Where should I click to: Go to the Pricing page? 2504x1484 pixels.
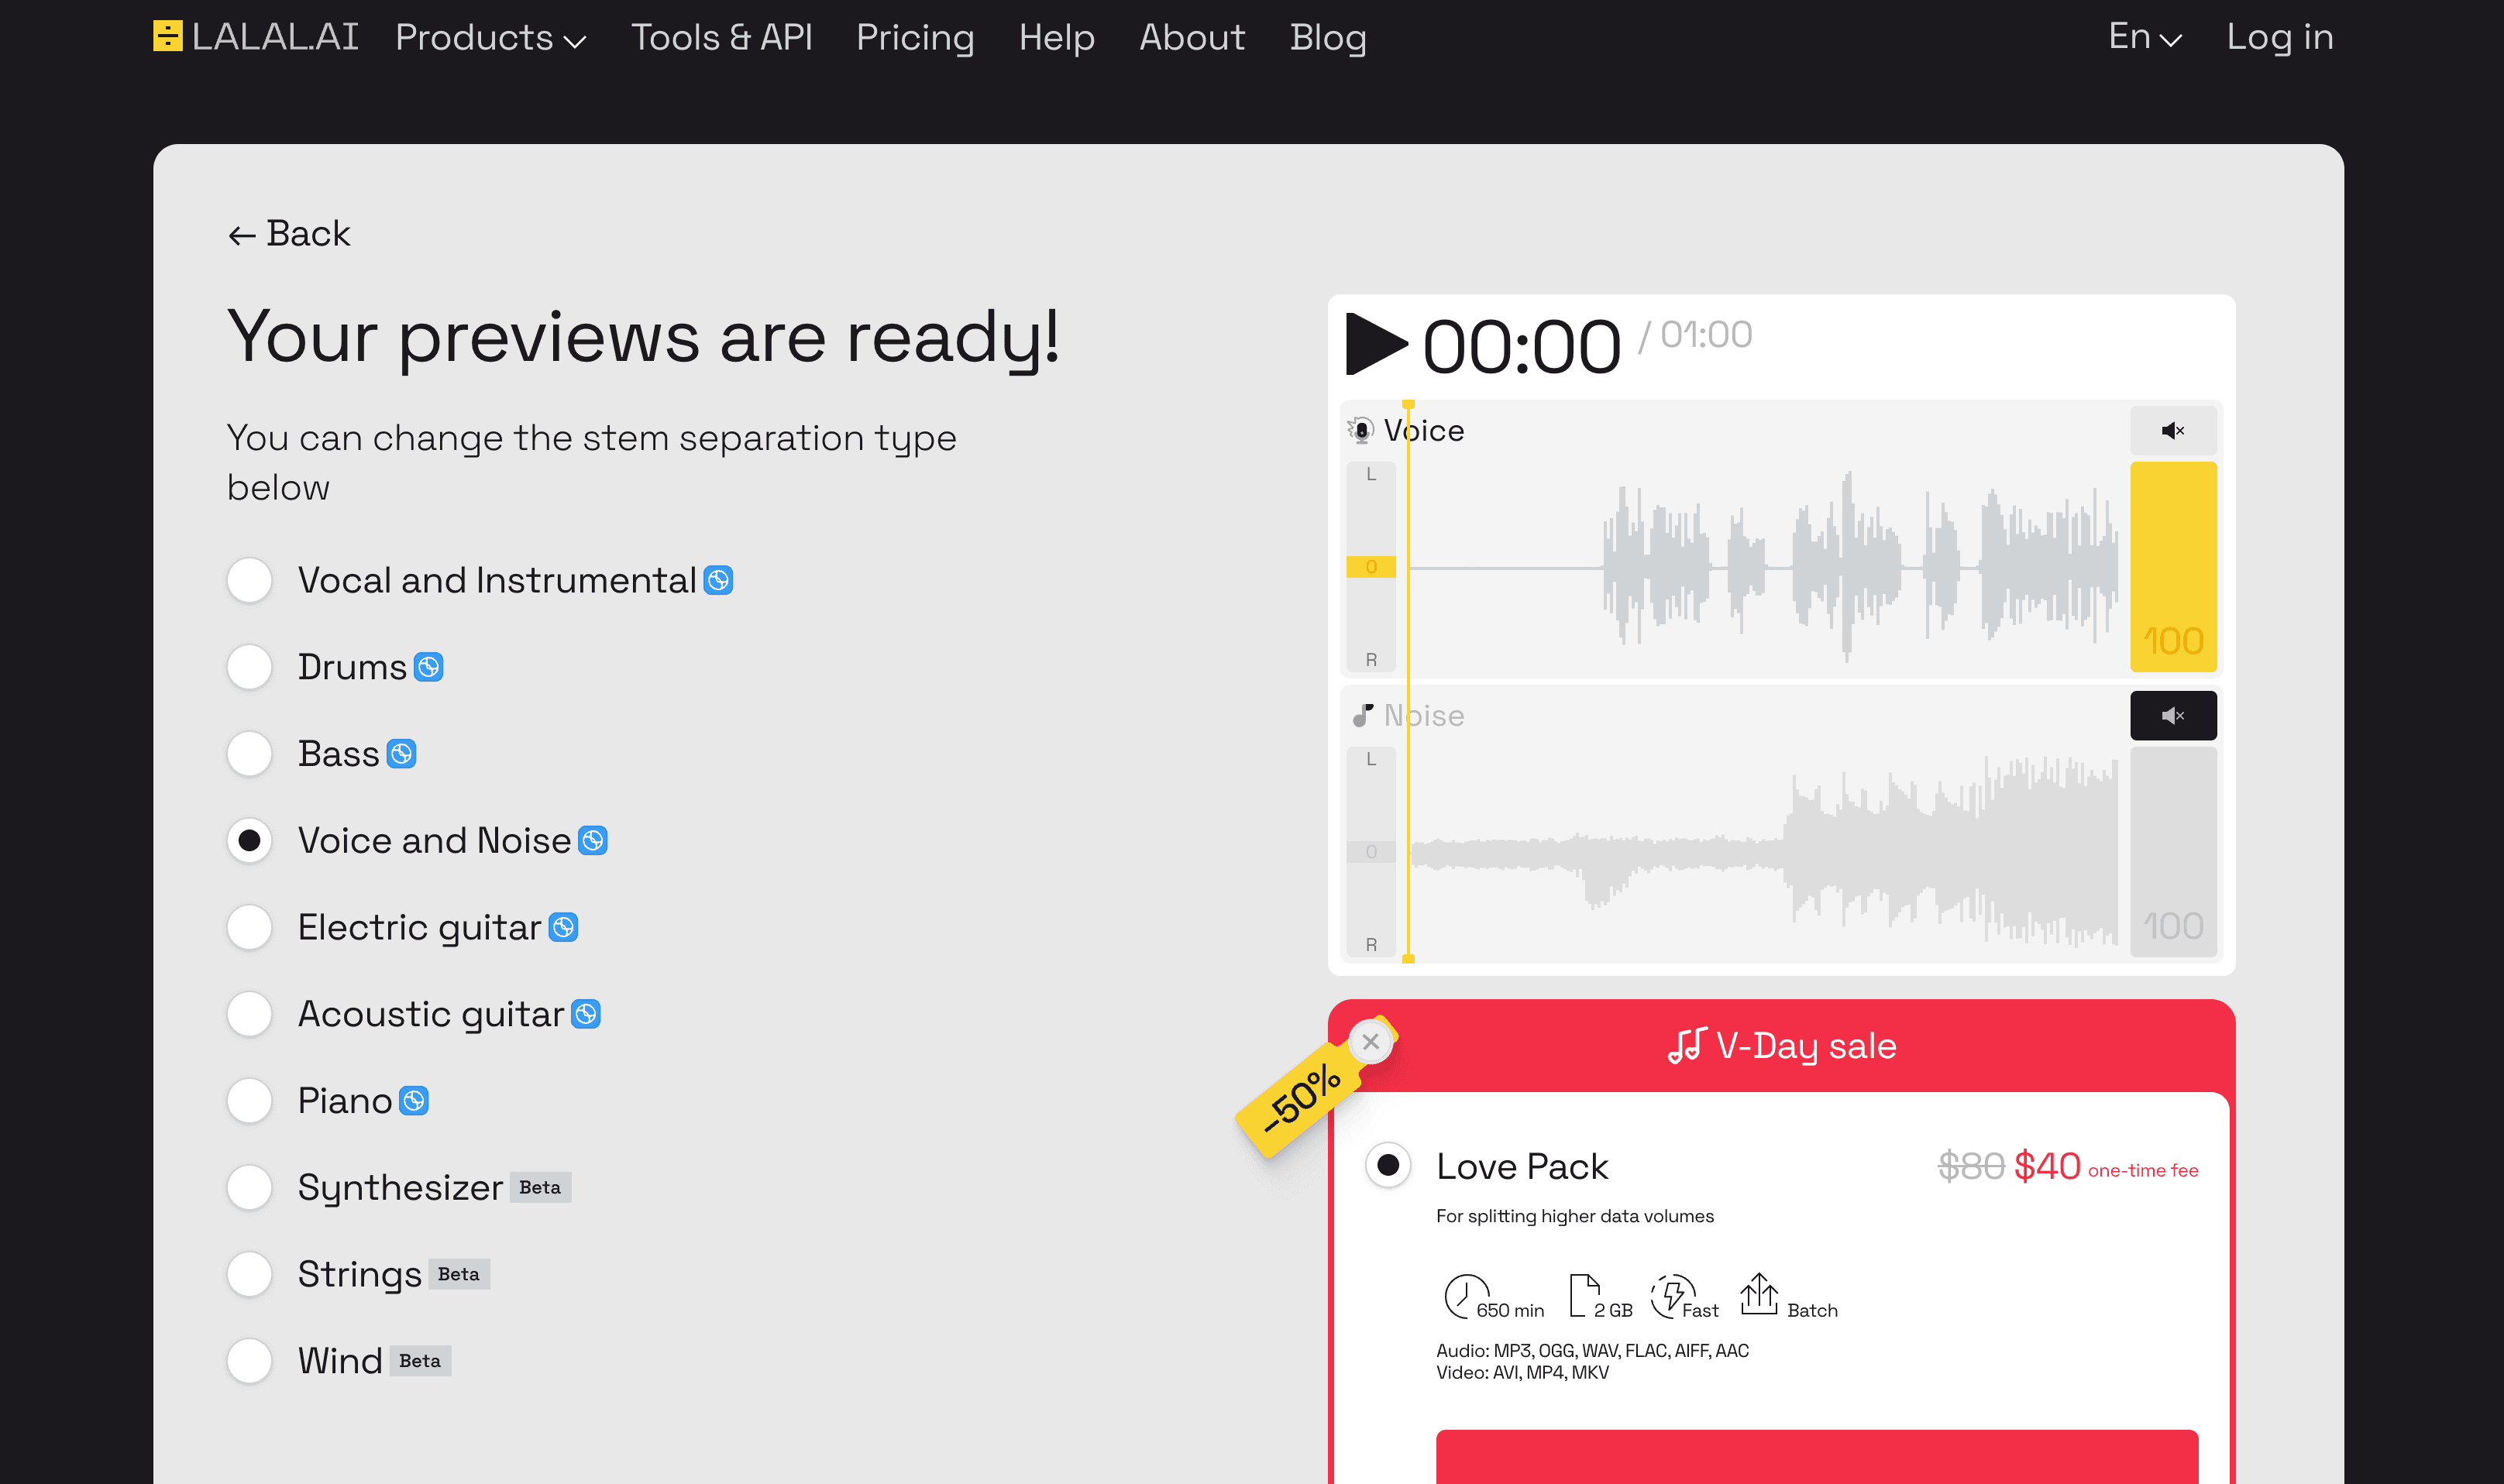915,38
